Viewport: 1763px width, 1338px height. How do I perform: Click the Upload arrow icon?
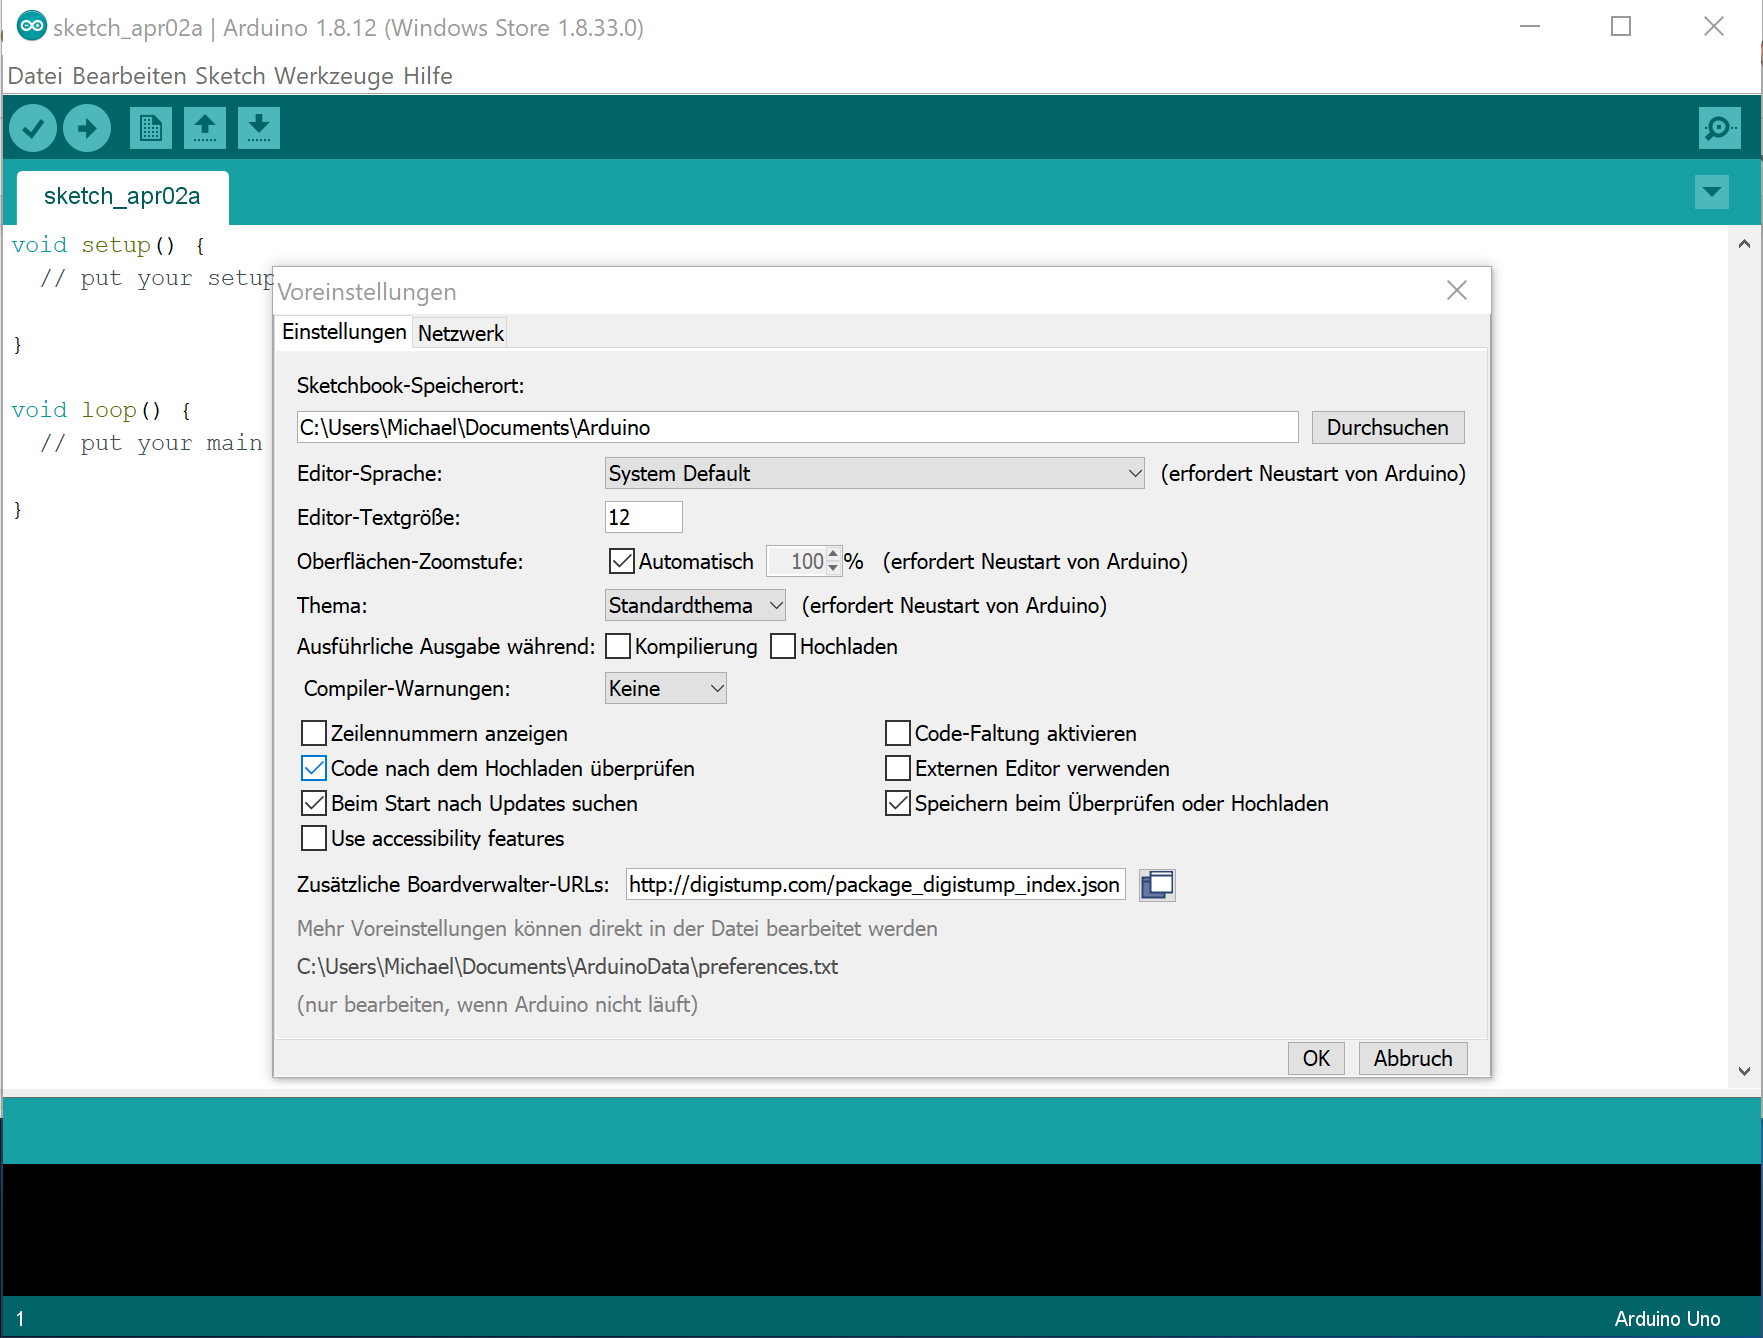click(x=87, y=128)
